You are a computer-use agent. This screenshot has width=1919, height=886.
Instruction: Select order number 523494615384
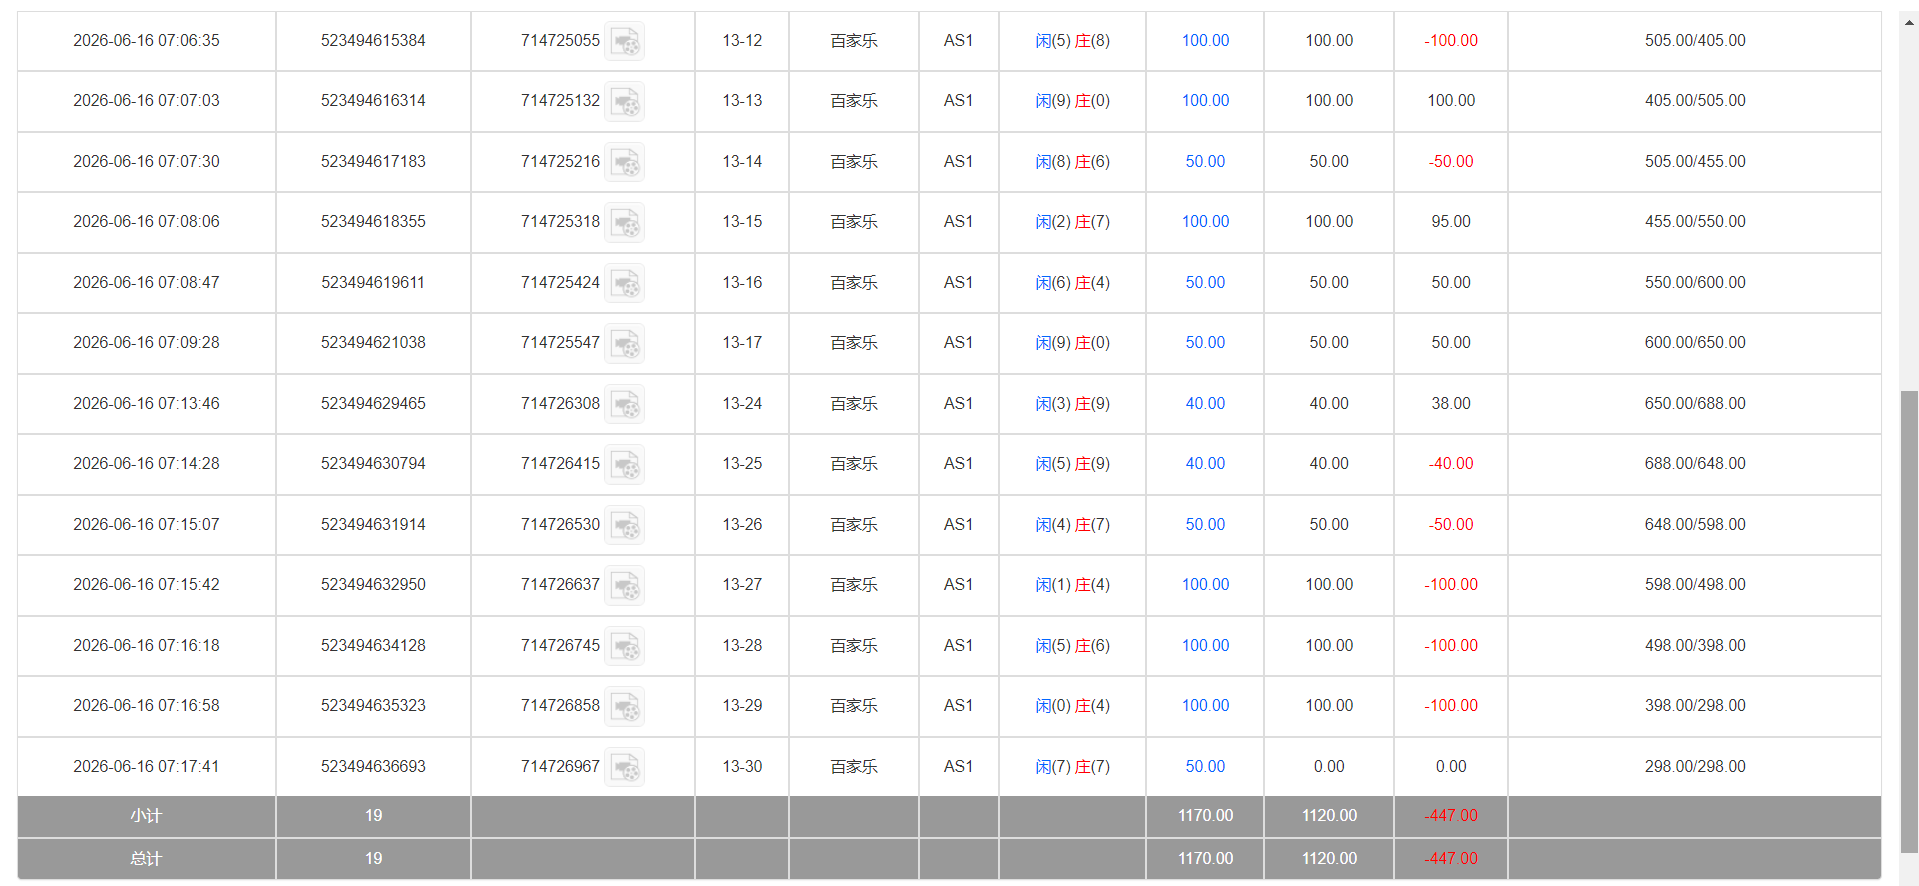click(x=373, y=41)
